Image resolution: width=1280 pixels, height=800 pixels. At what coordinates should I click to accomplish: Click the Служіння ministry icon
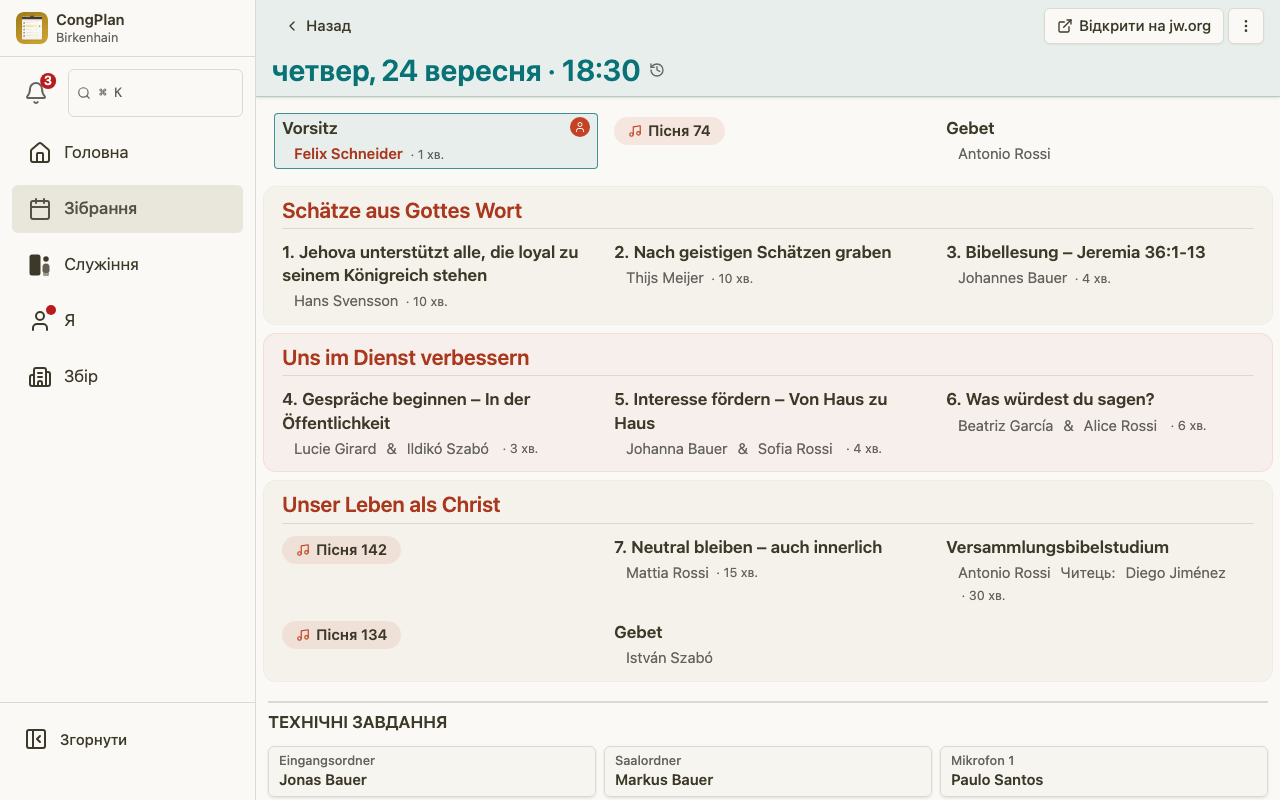(40, 265)
